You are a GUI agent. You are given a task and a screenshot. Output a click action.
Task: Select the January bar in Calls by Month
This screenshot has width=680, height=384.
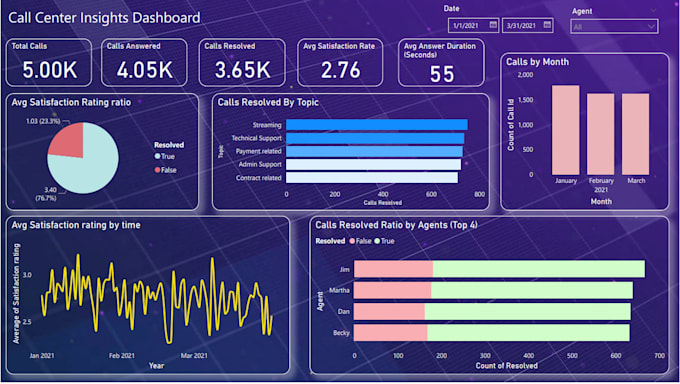pos(566,130)
